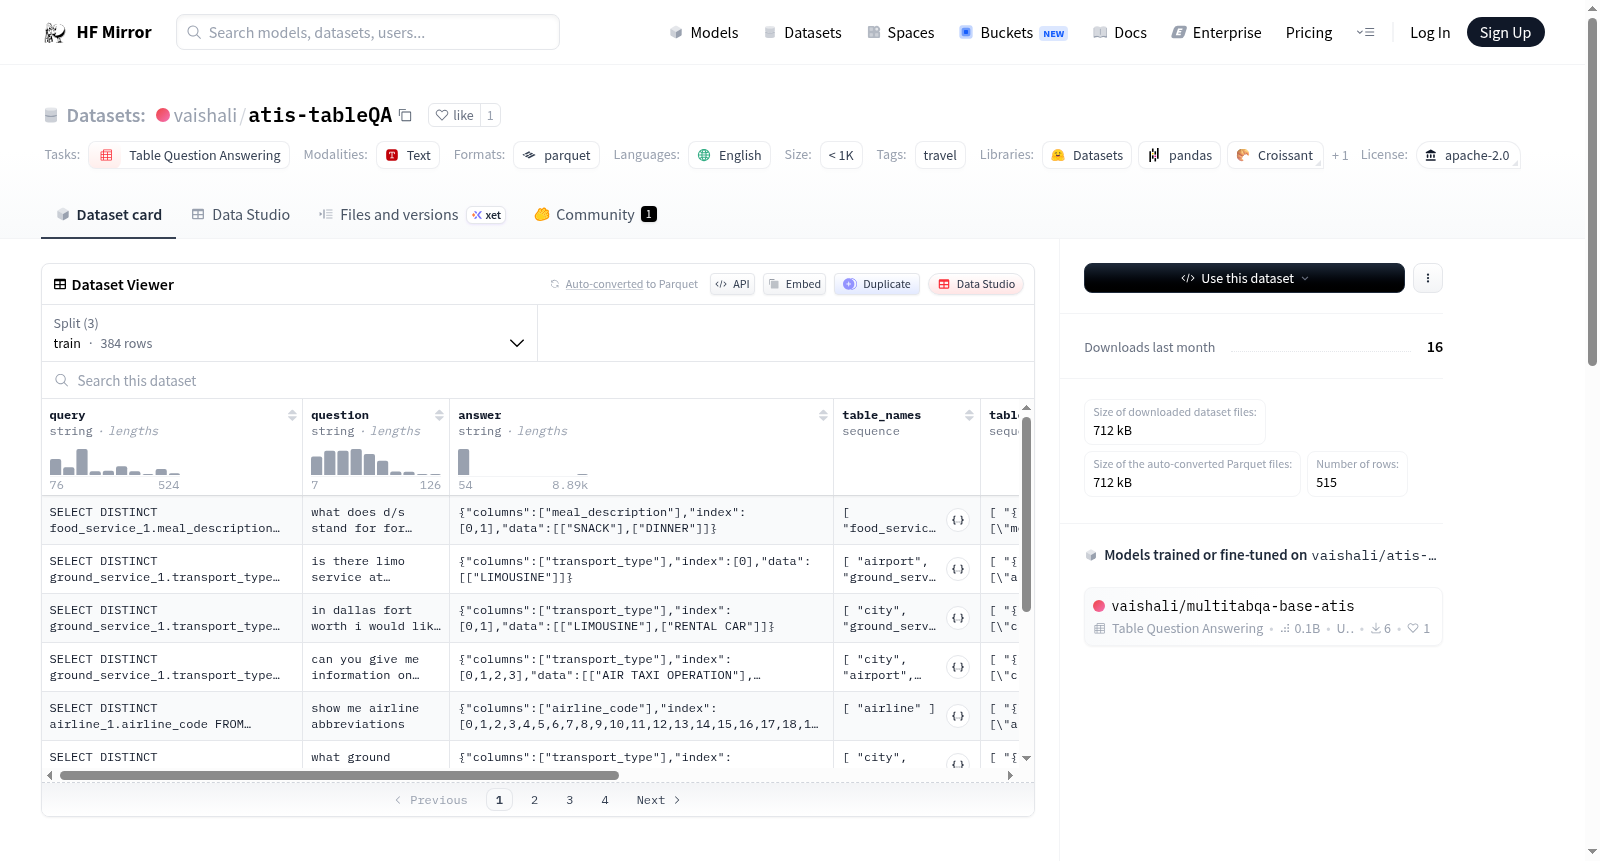Open Data Studio from the viewer toolbar
This screenshot has width=1600, height=861.
click(976, 284)
